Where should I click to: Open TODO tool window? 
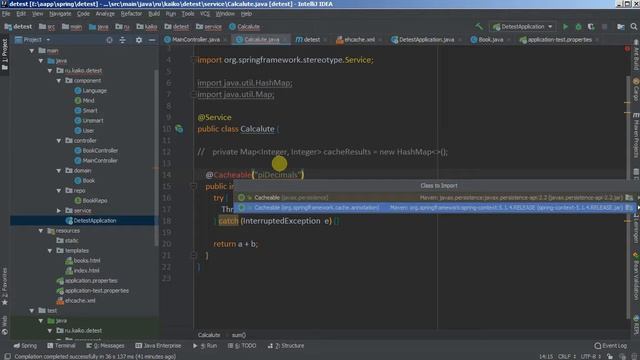(242, 346)
